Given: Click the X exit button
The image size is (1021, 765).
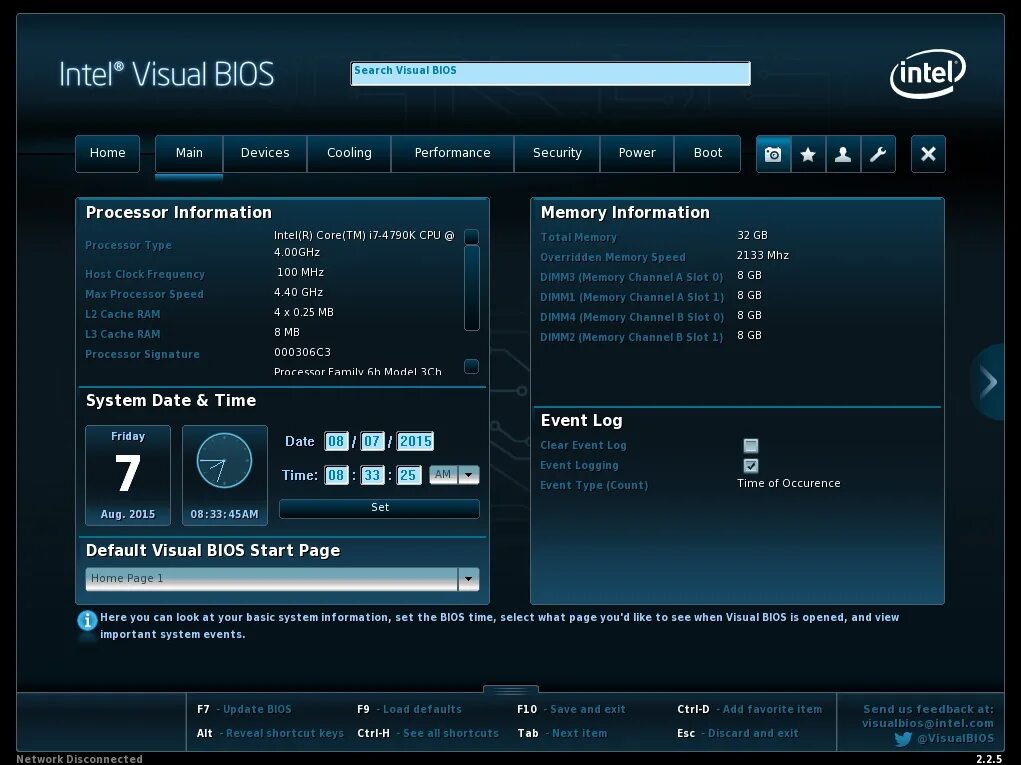Looking at the screenshot, I should 928,154.
